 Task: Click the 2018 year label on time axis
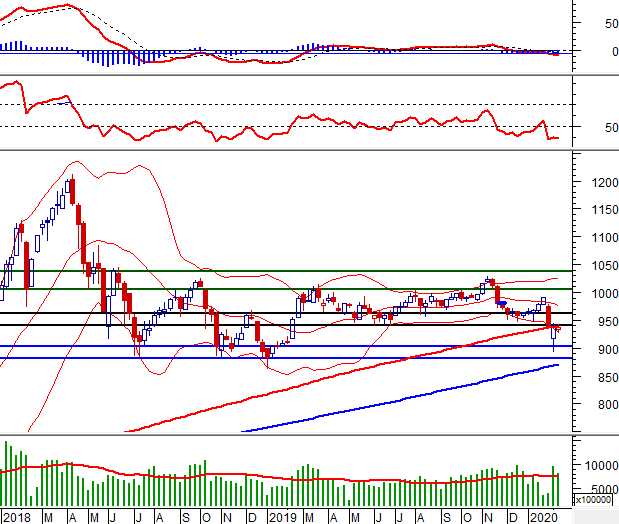pyautogui.click(x=17, y=517)
